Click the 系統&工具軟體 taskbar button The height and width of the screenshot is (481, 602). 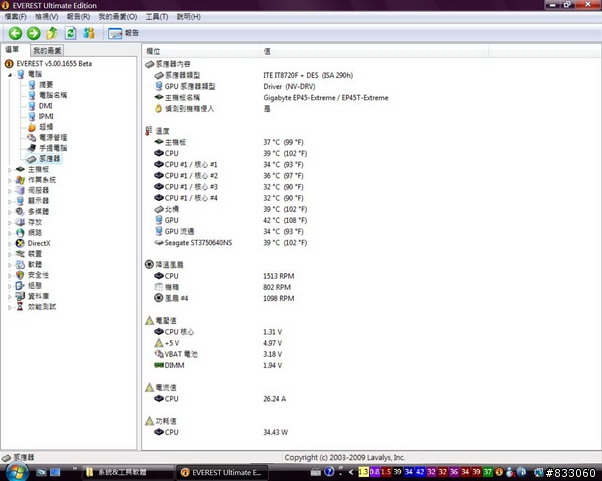127,473
